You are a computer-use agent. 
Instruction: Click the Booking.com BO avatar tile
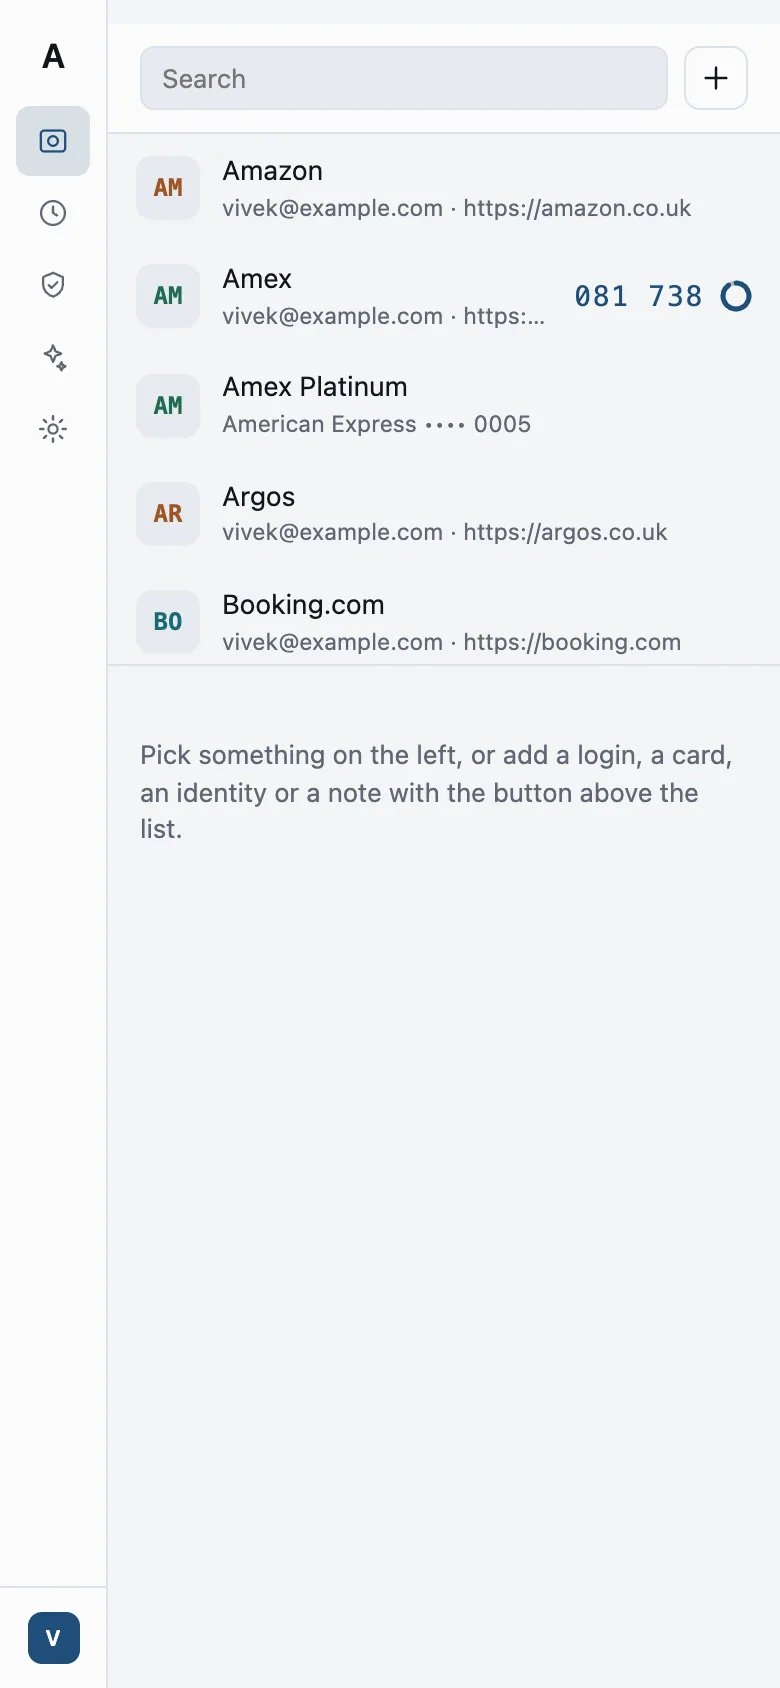click(168, 622)
